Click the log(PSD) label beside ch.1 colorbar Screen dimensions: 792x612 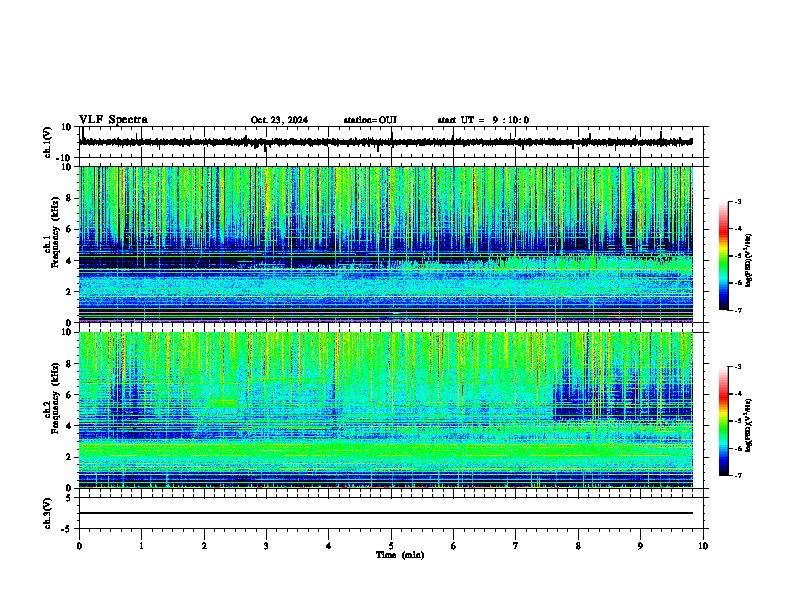pos(748,261)
